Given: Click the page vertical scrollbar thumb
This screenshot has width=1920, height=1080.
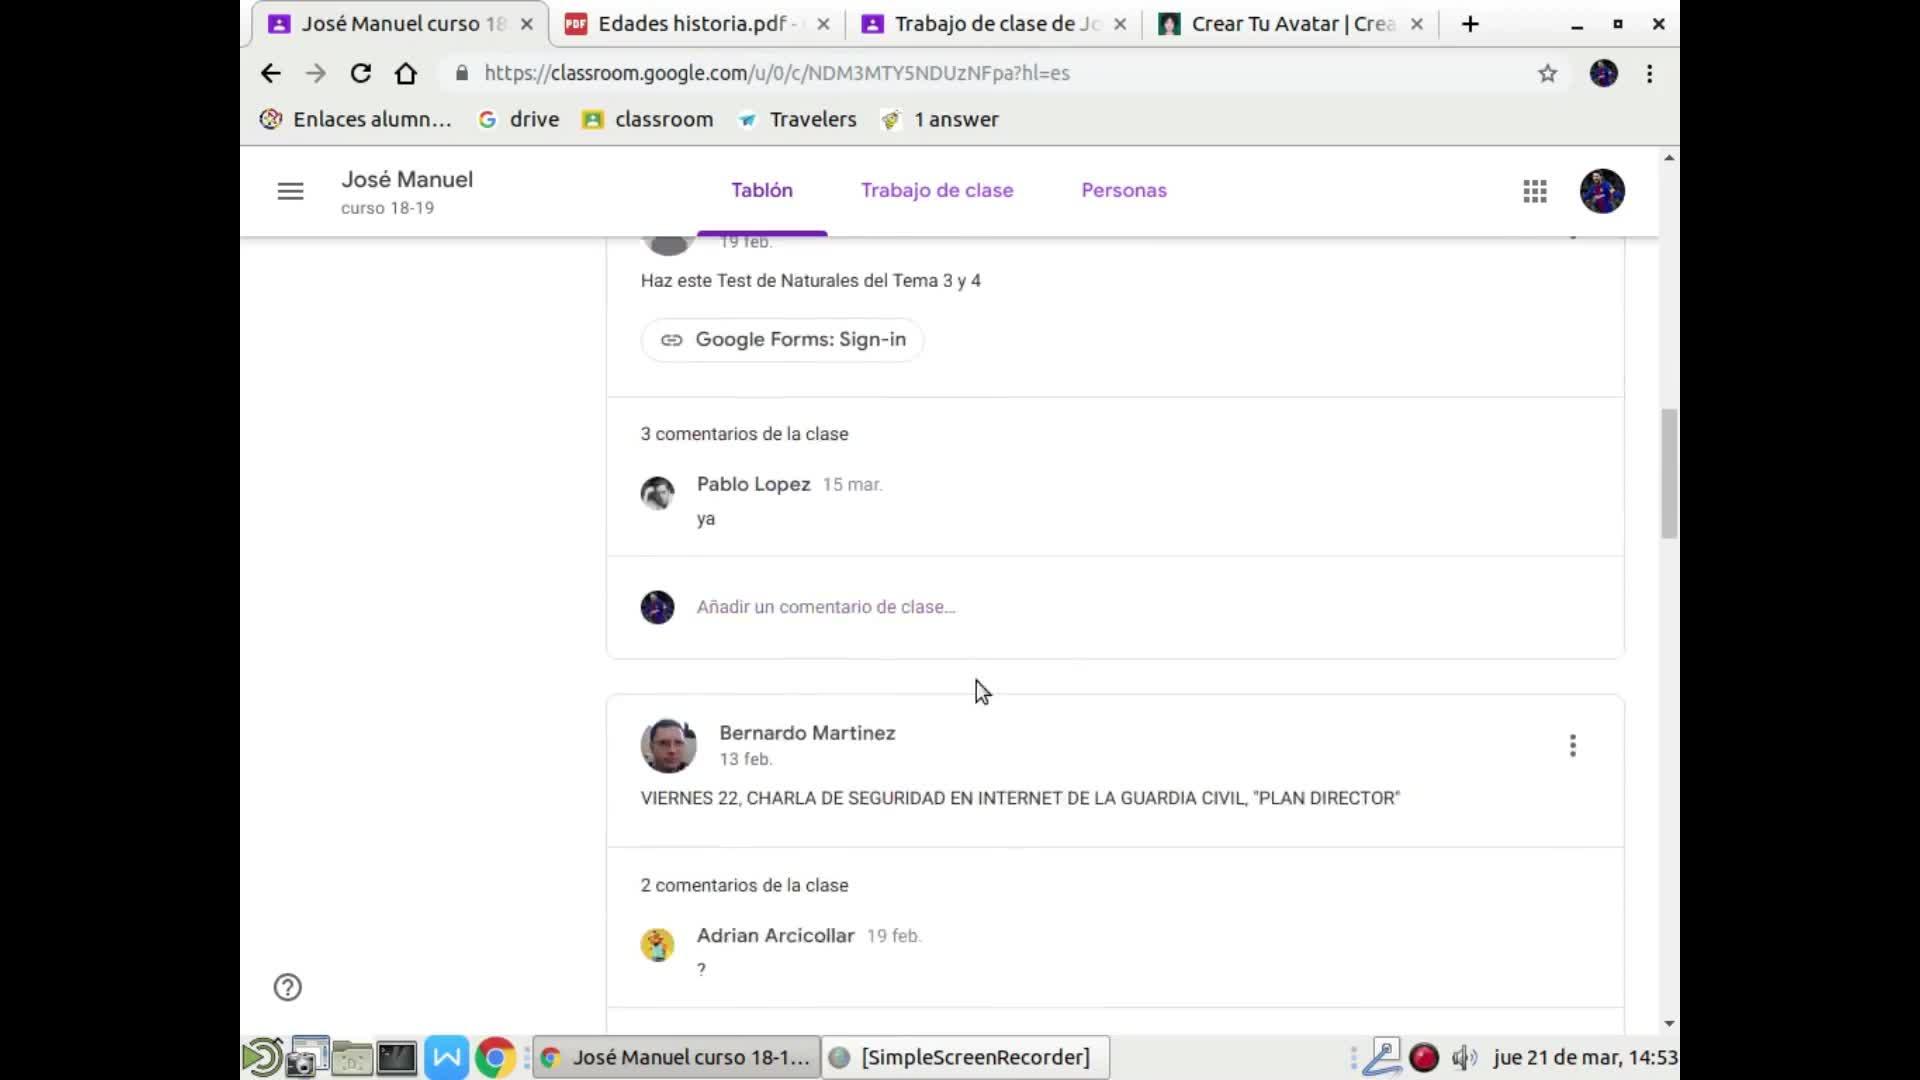Looking at the screenshot, I should (x=1668, y=472).
